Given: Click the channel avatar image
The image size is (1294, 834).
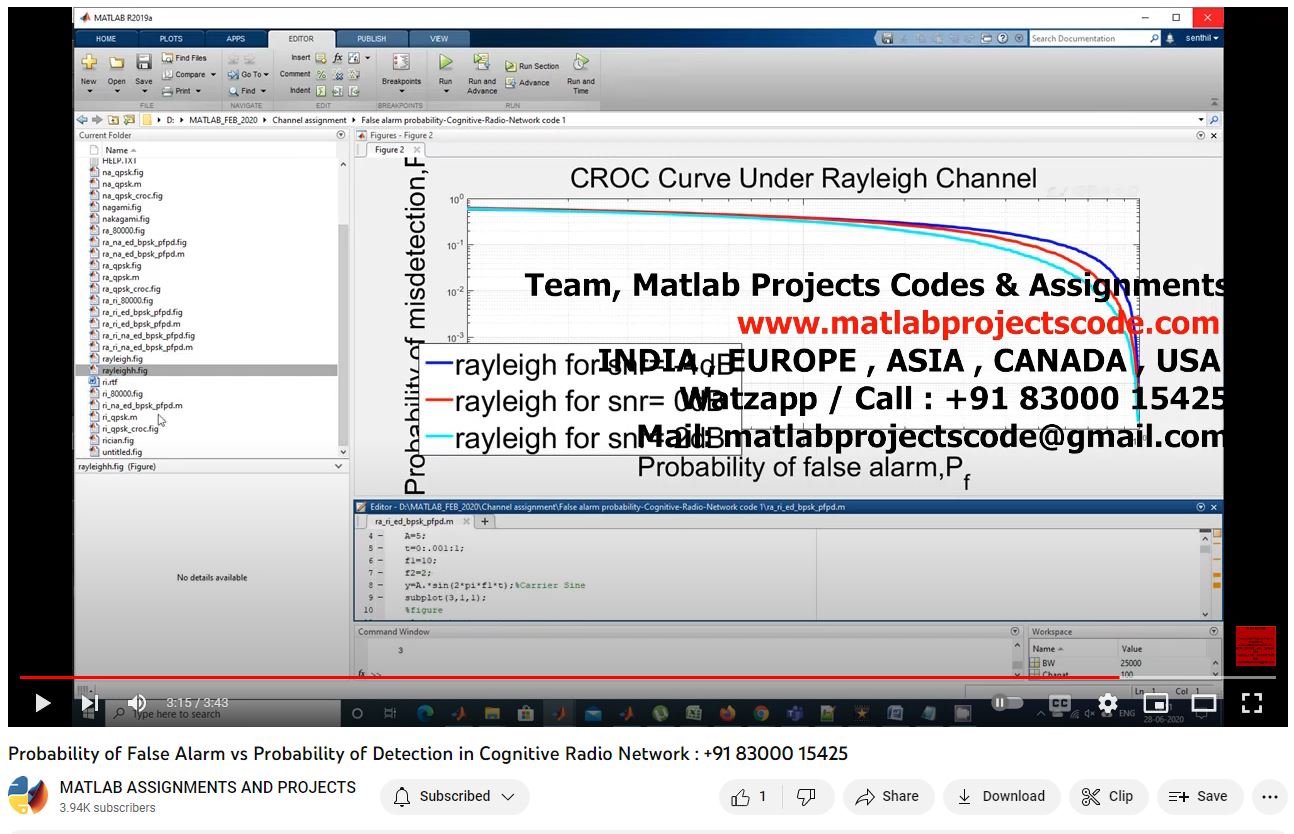Looking at the screenshot, I should [28, 796].
